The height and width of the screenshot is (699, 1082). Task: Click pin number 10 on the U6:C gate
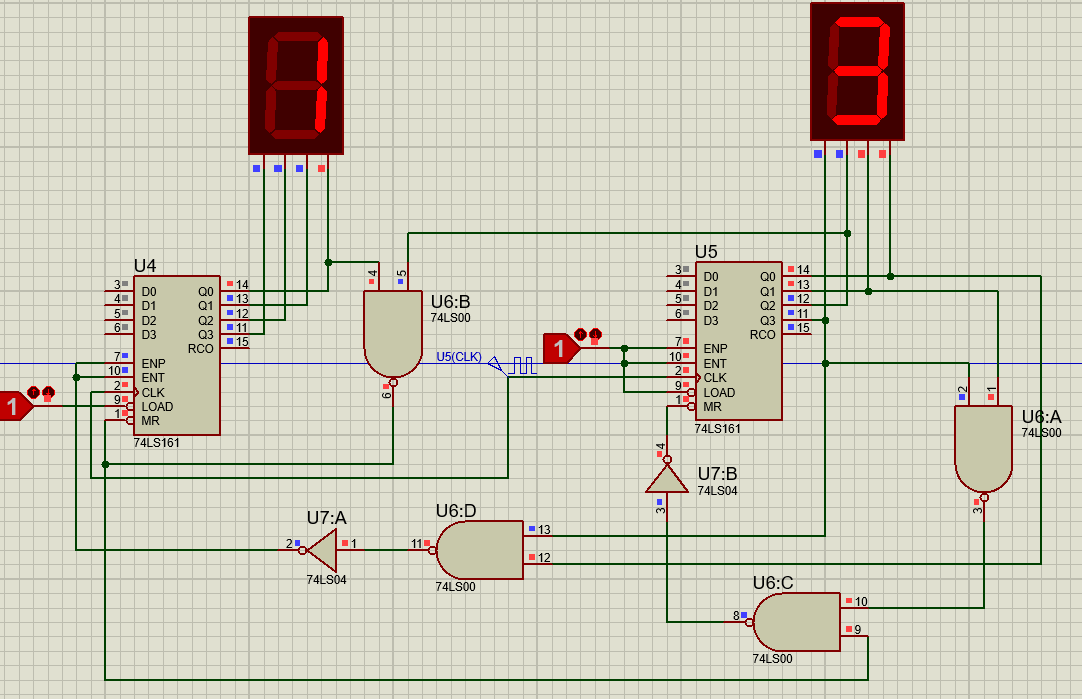[861, 602]
